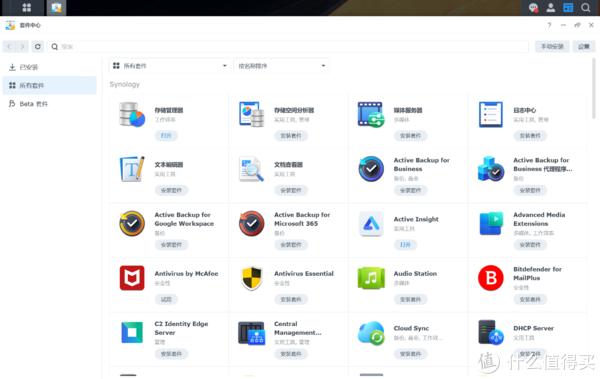The height and width of the screenshot is (379, 600).
Task: Go forward with the right arrow
Action: coord(22,47)
